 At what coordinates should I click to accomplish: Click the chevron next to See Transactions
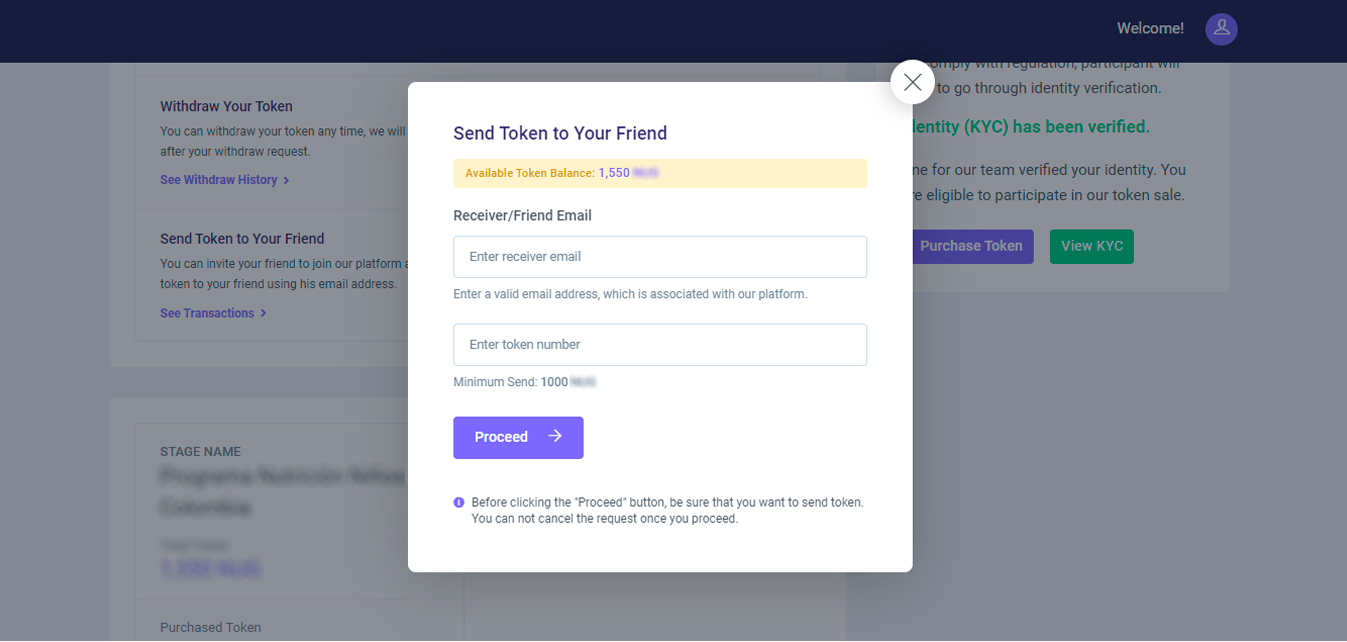coord(263,313)
